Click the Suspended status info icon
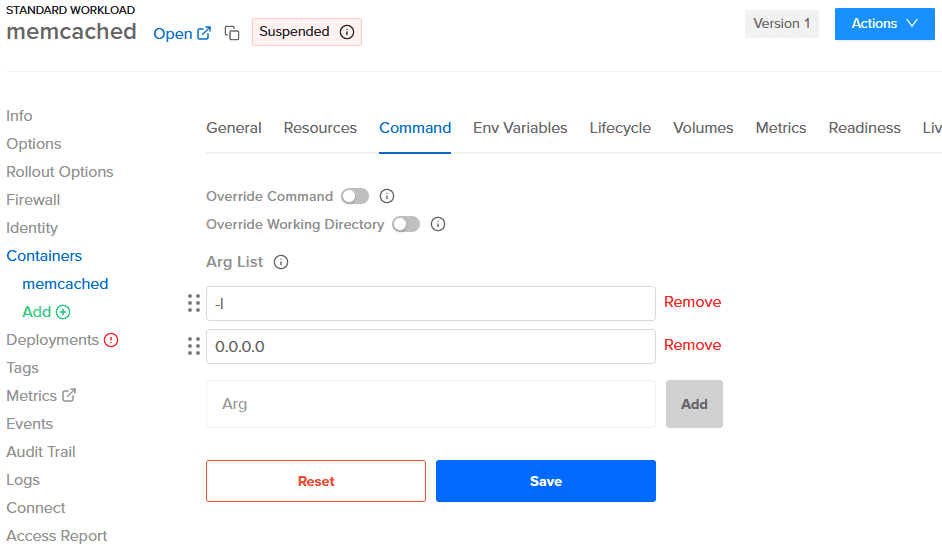This screenshot has width=942, height=548. tap(347, 32)
